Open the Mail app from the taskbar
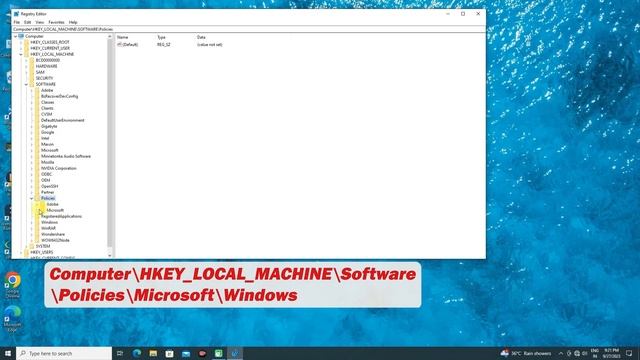The height and width of the screenshot is (360, 640). click(x=186, y=353)
